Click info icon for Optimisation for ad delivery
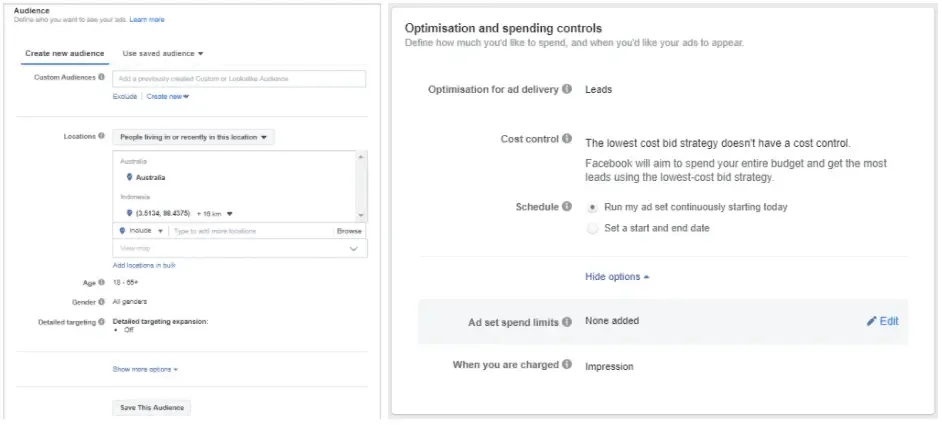 coord(567,89)
